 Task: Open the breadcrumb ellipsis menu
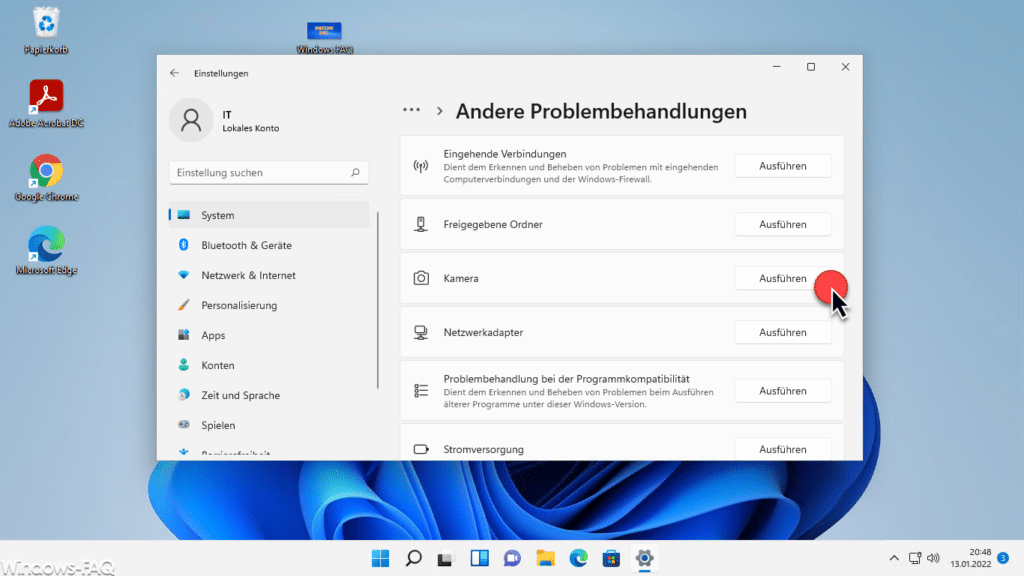pos(411,110)
